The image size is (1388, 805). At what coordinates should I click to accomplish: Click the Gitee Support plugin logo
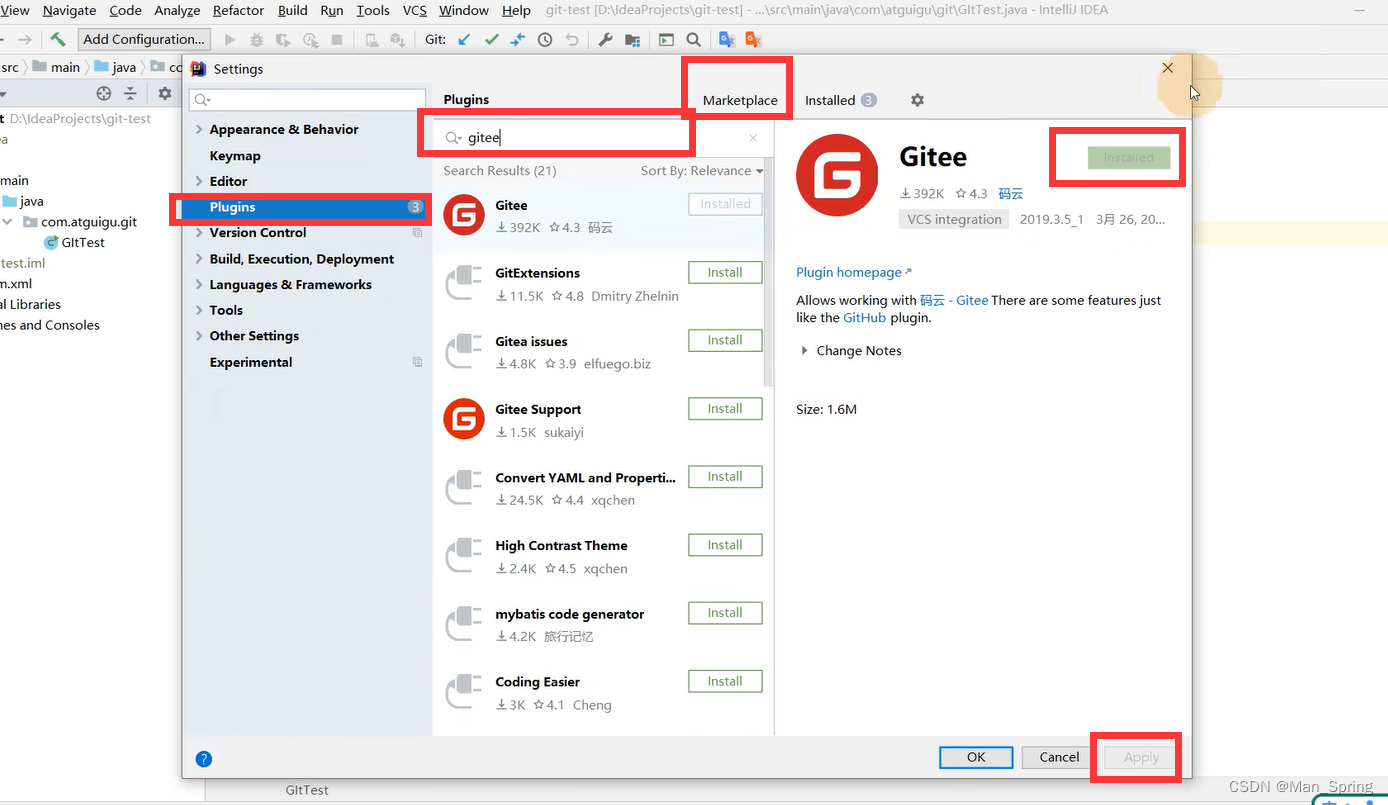click(464, 418)
